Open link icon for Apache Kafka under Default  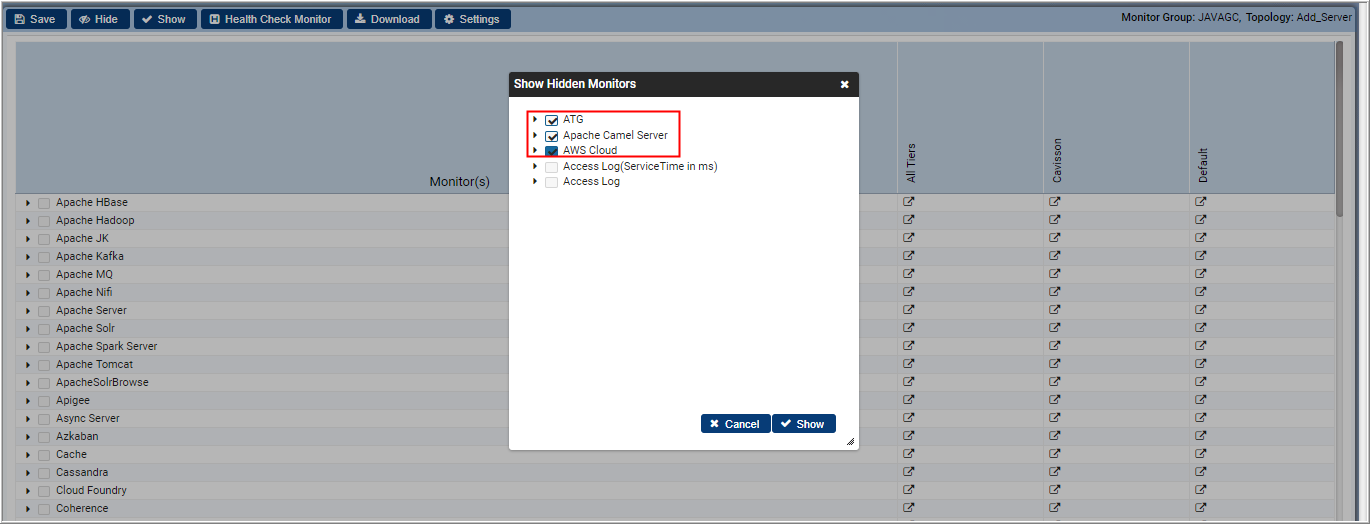pyautogui.click(x=1201, y=256)
